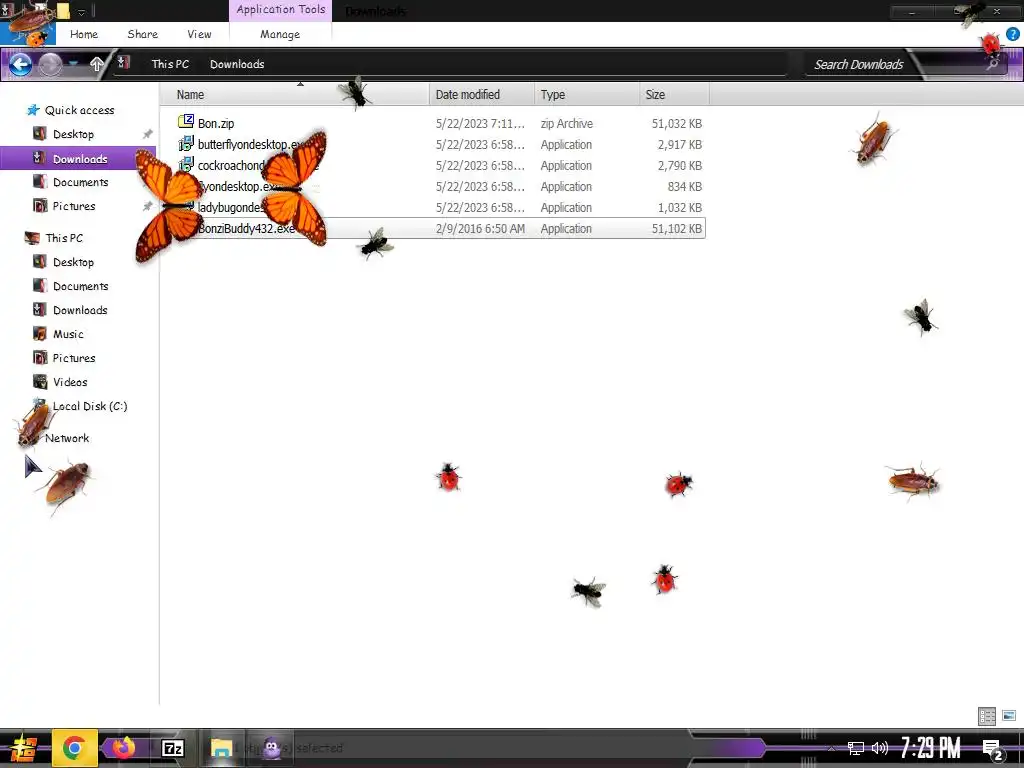Select the Application Tools contextual tab
Image resolution: width=1024 pixels, height=768 pixels.
click(x=281, y=10)
